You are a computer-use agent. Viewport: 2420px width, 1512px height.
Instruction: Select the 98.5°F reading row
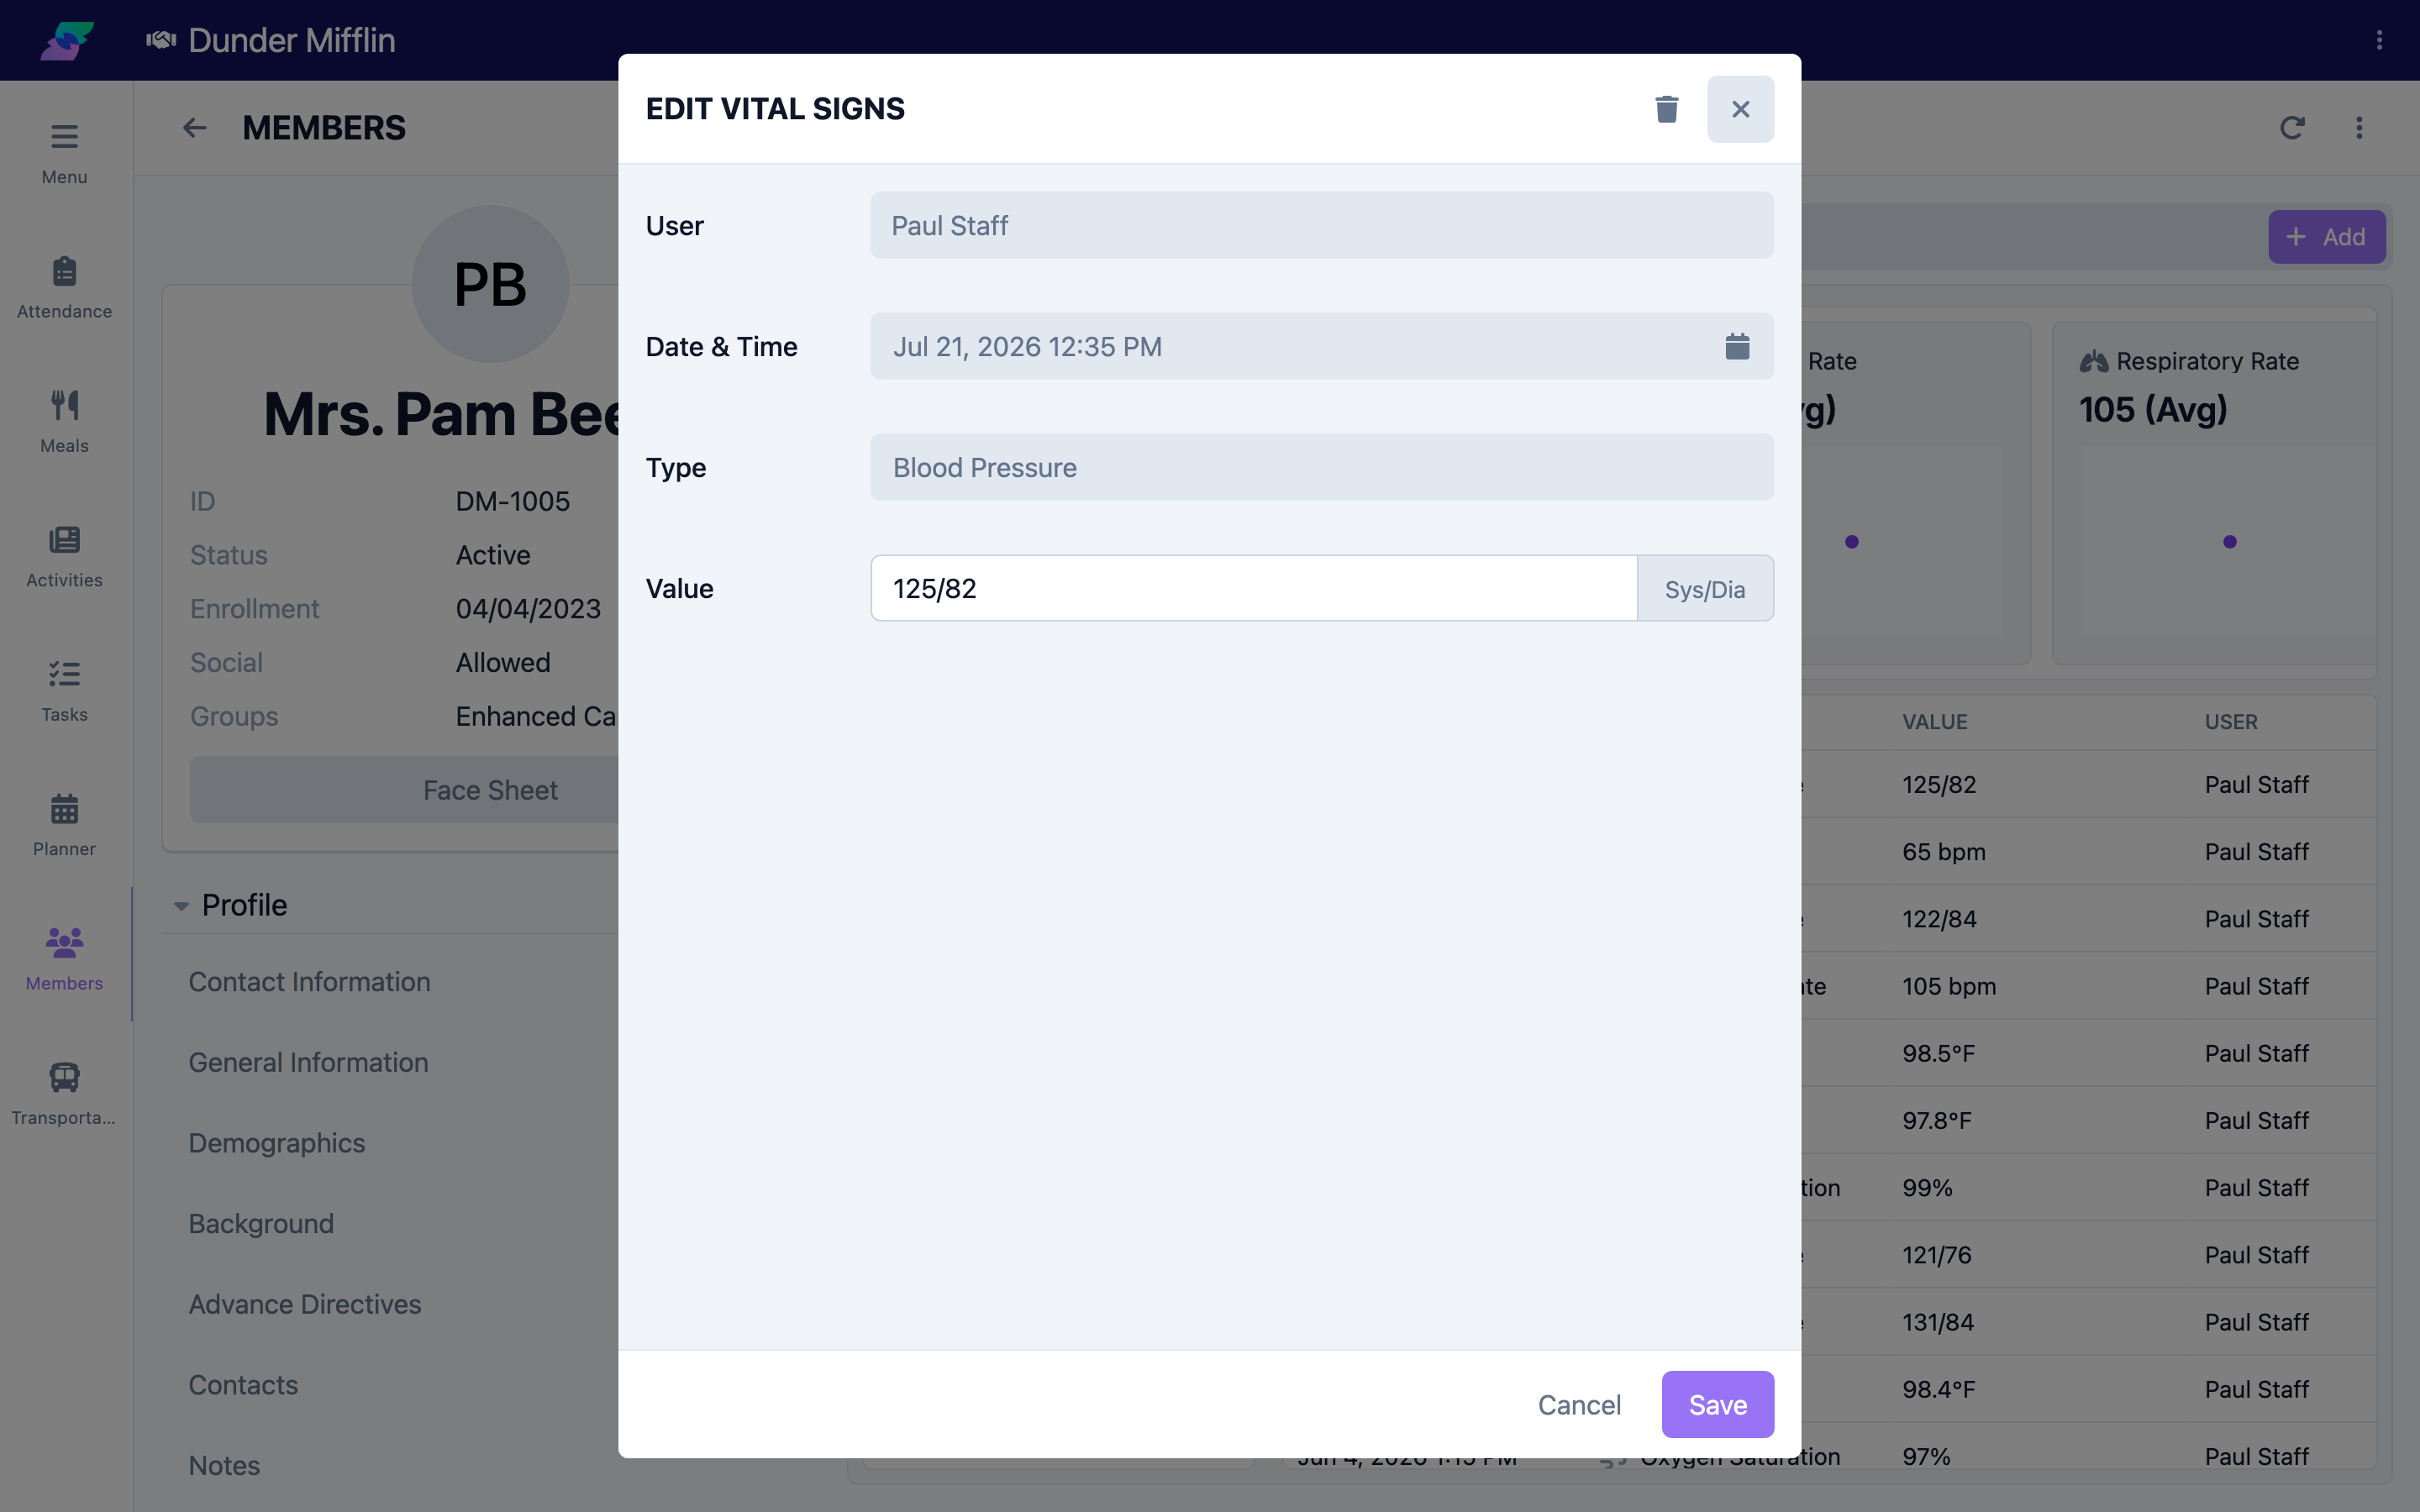(x=2088, y=1053)
